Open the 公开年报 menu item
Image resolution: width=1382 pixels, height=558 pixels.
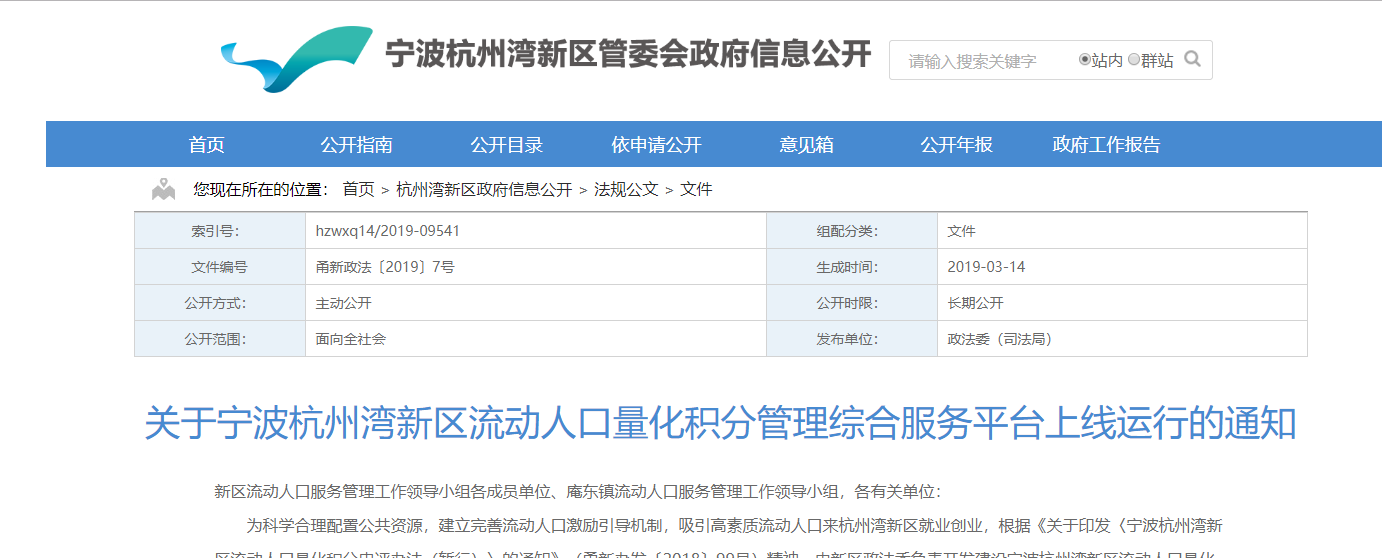[956, 144]
